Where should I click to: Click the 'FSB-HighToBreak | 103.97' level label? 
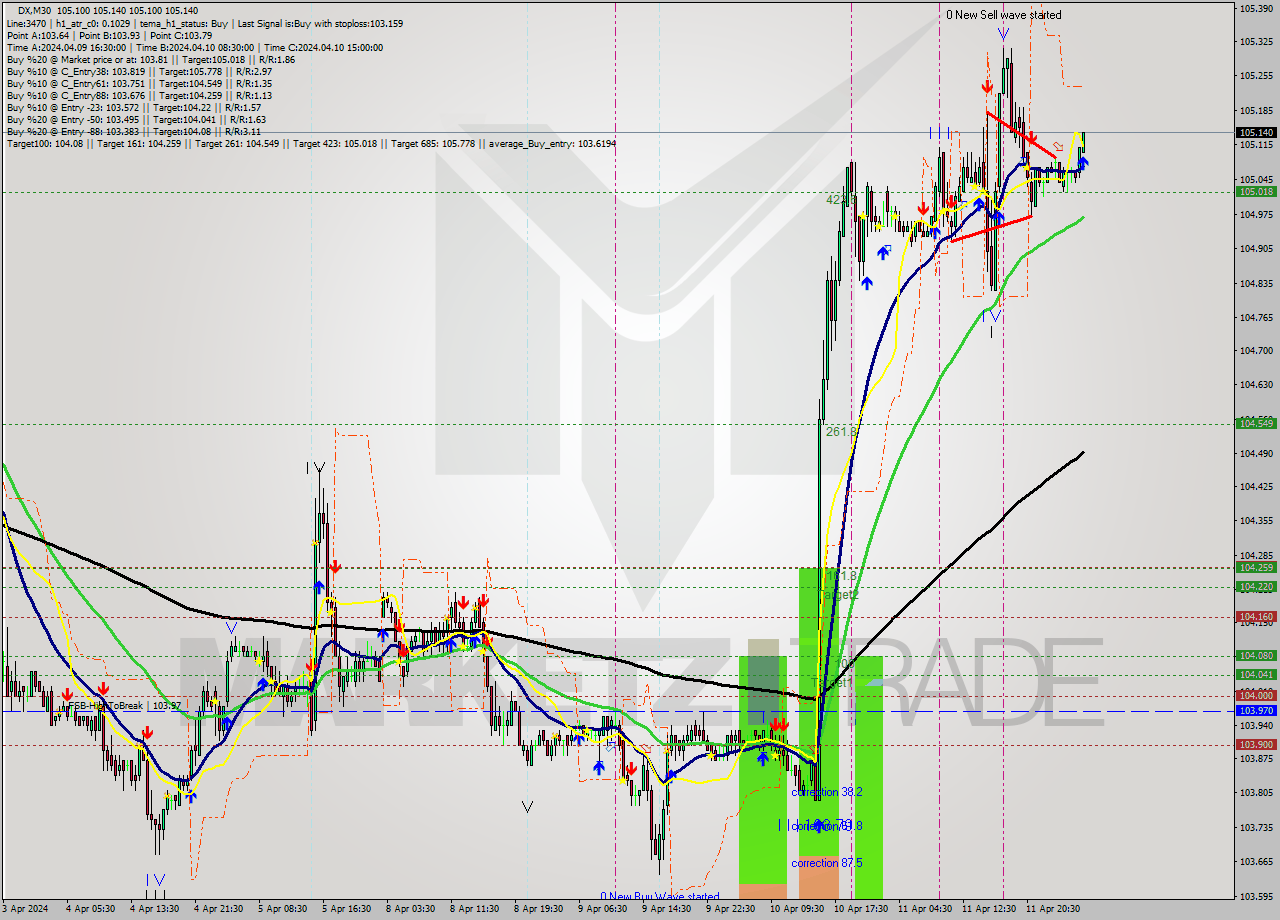point(125,706)
